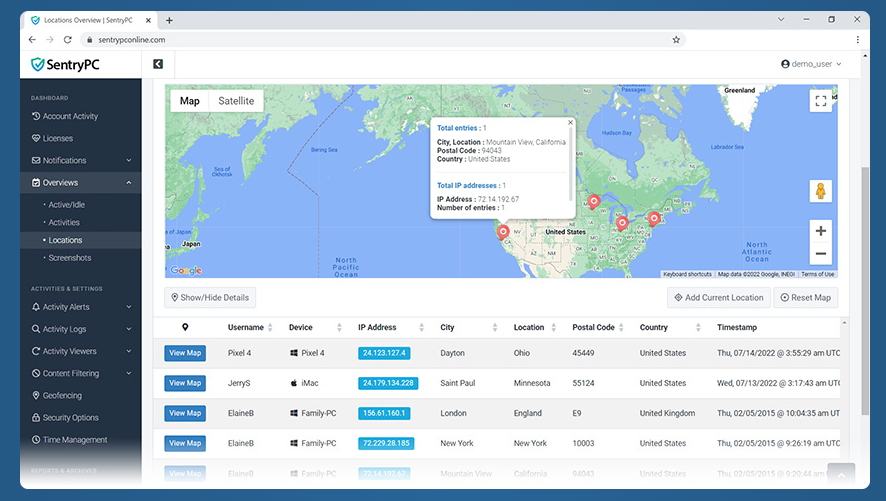Switch map to Satellite view
Viewport: 886px width, 501px height.
coord(236,101)
